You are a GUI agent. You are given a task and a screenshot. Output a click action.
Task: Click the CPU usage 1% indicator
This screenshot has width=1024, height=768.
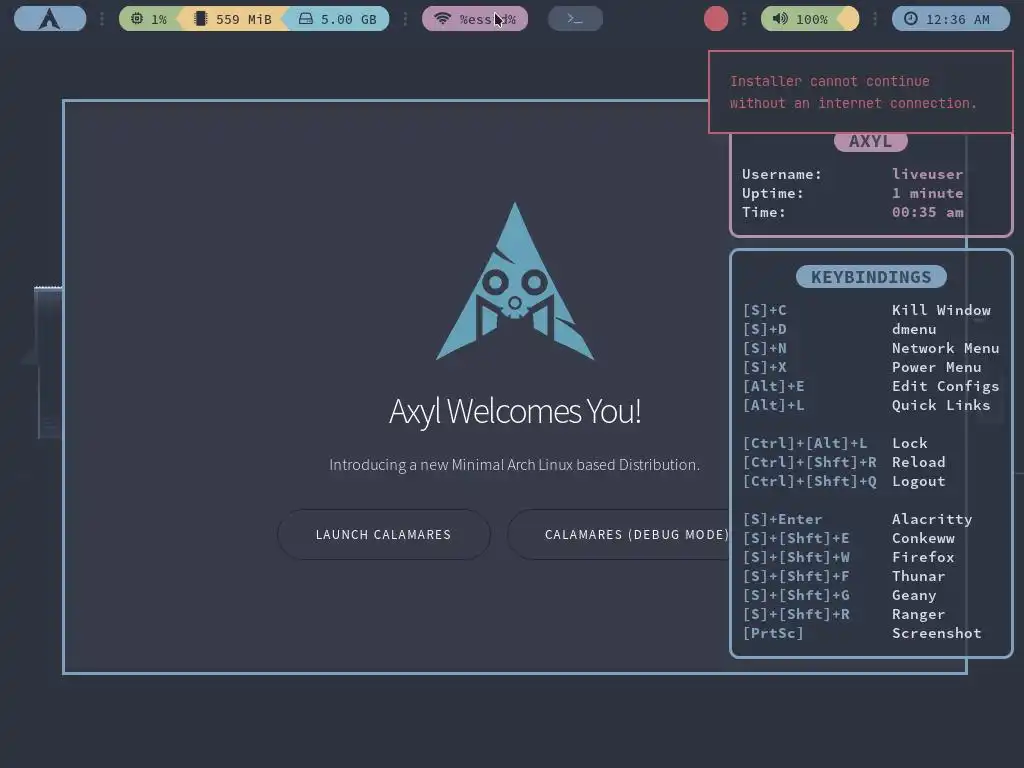149,19
